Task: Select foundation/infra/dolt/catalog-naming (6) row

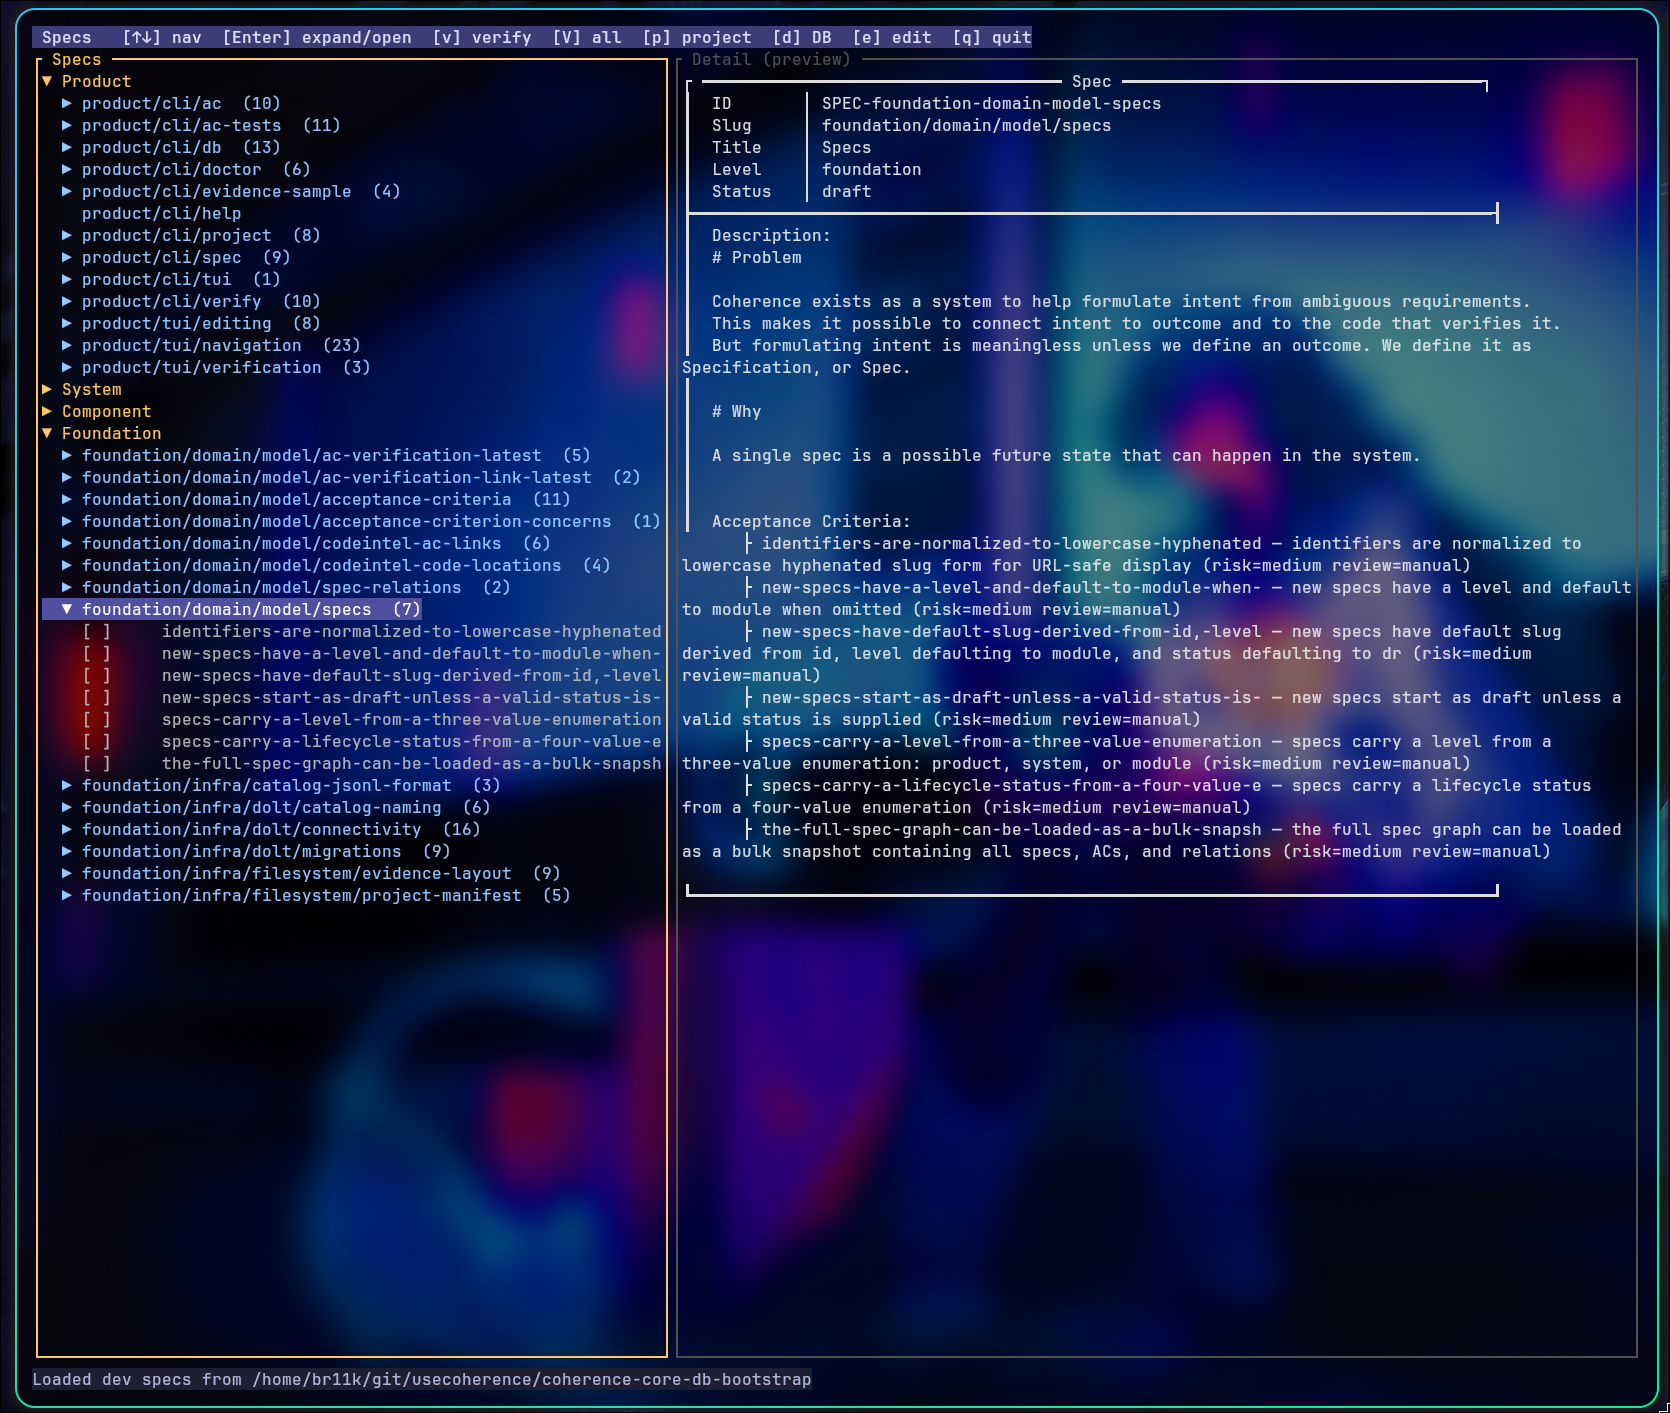Action: (x=276, y=807)
